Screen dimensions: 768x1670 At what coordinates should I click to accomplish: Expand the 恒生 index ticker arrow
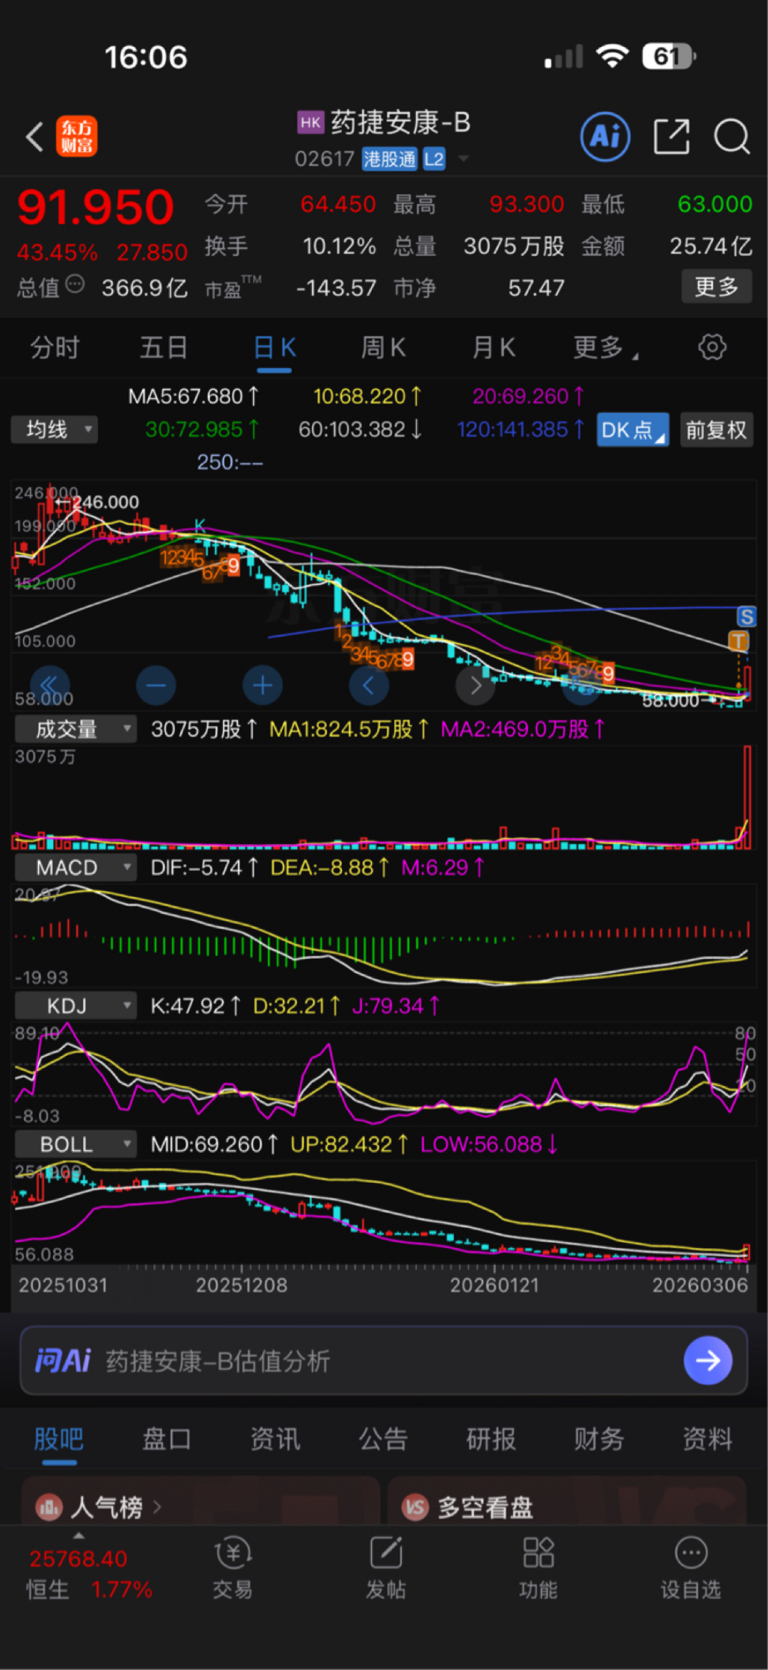point(79,1535)
